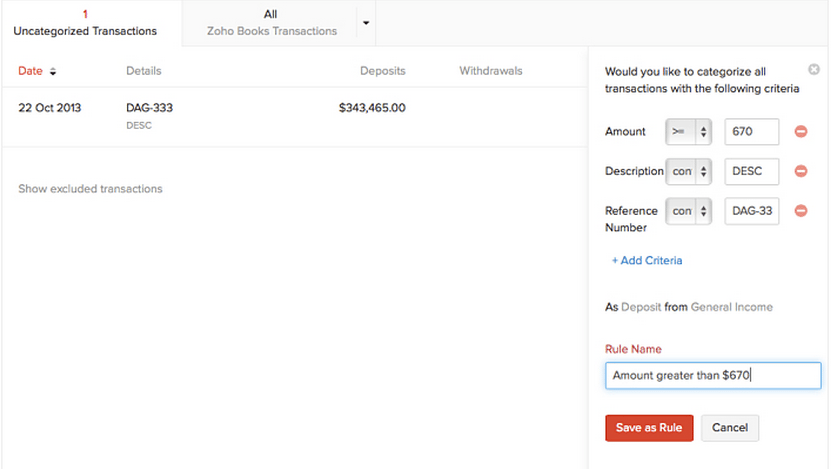The width and height of the screenshot is (831, 469).
Task: Remove the Reference Number criteria row
Action: tap(801, 211)
